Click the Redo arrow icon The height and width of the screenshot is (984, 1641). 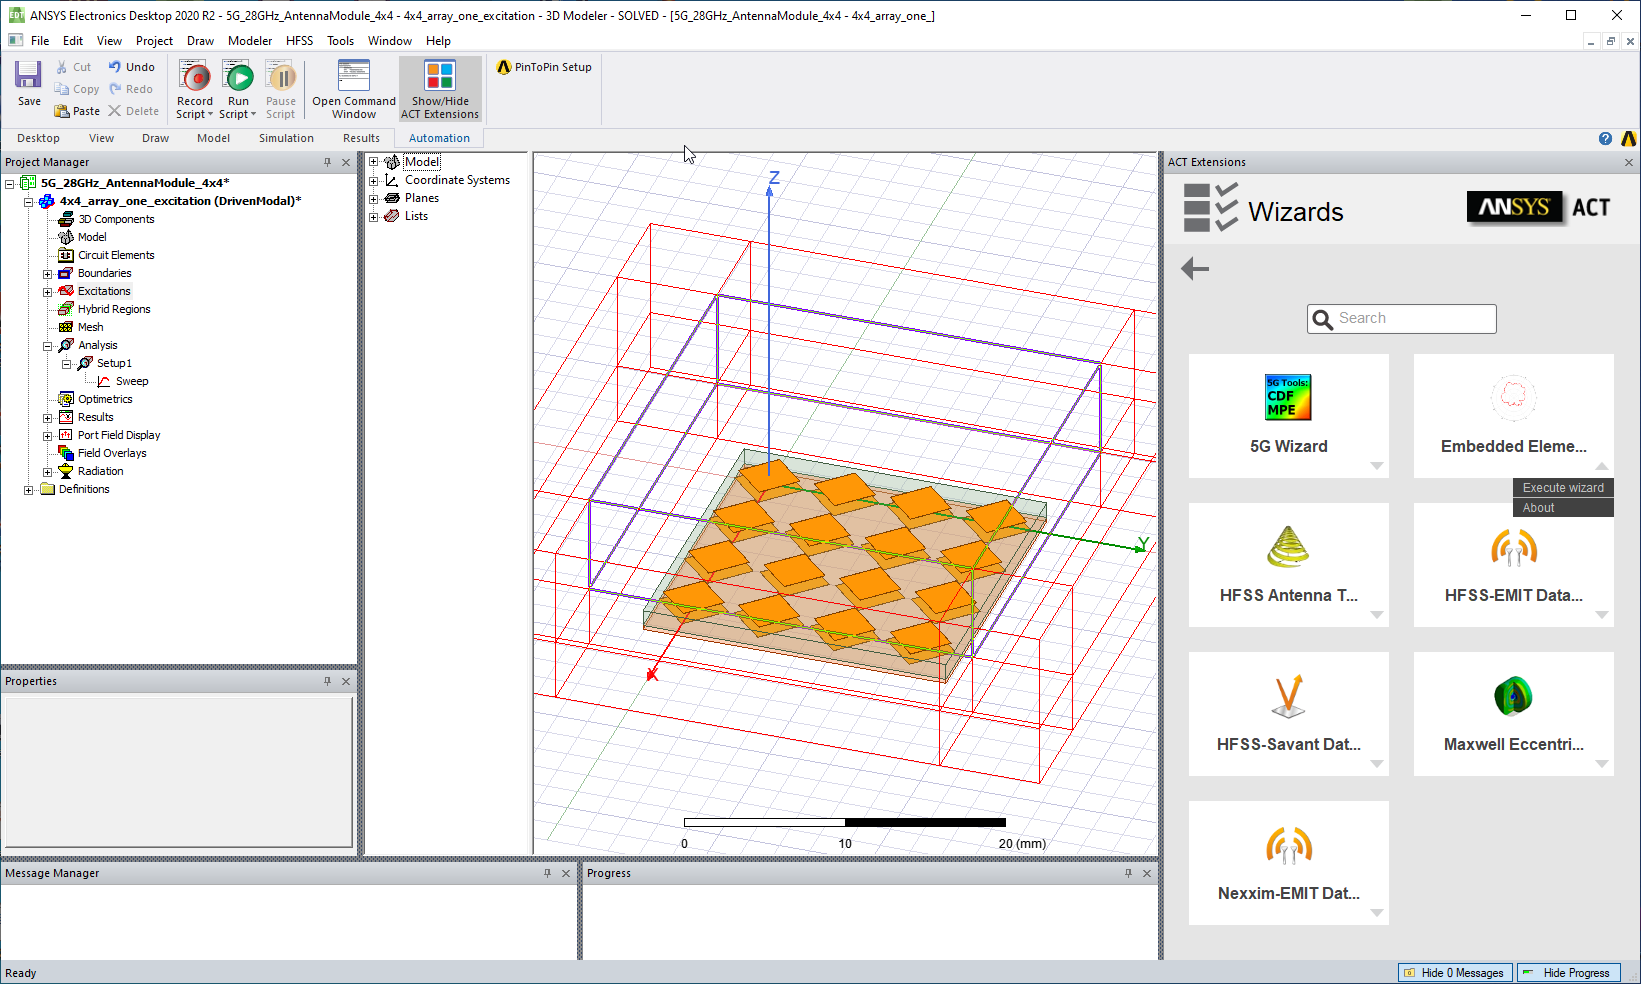coord(115,89)
